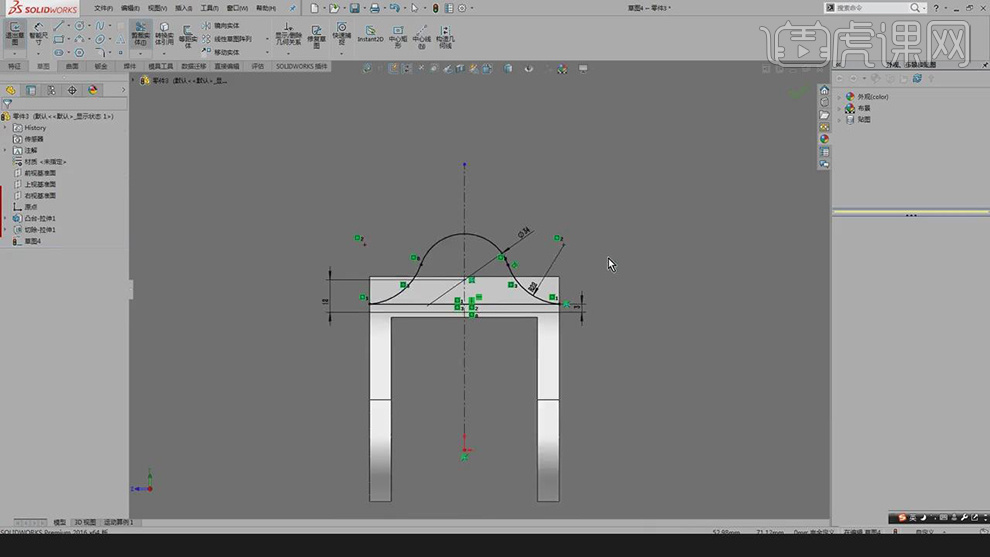Toggle Instant2D mode

click(x=371, y=33)
